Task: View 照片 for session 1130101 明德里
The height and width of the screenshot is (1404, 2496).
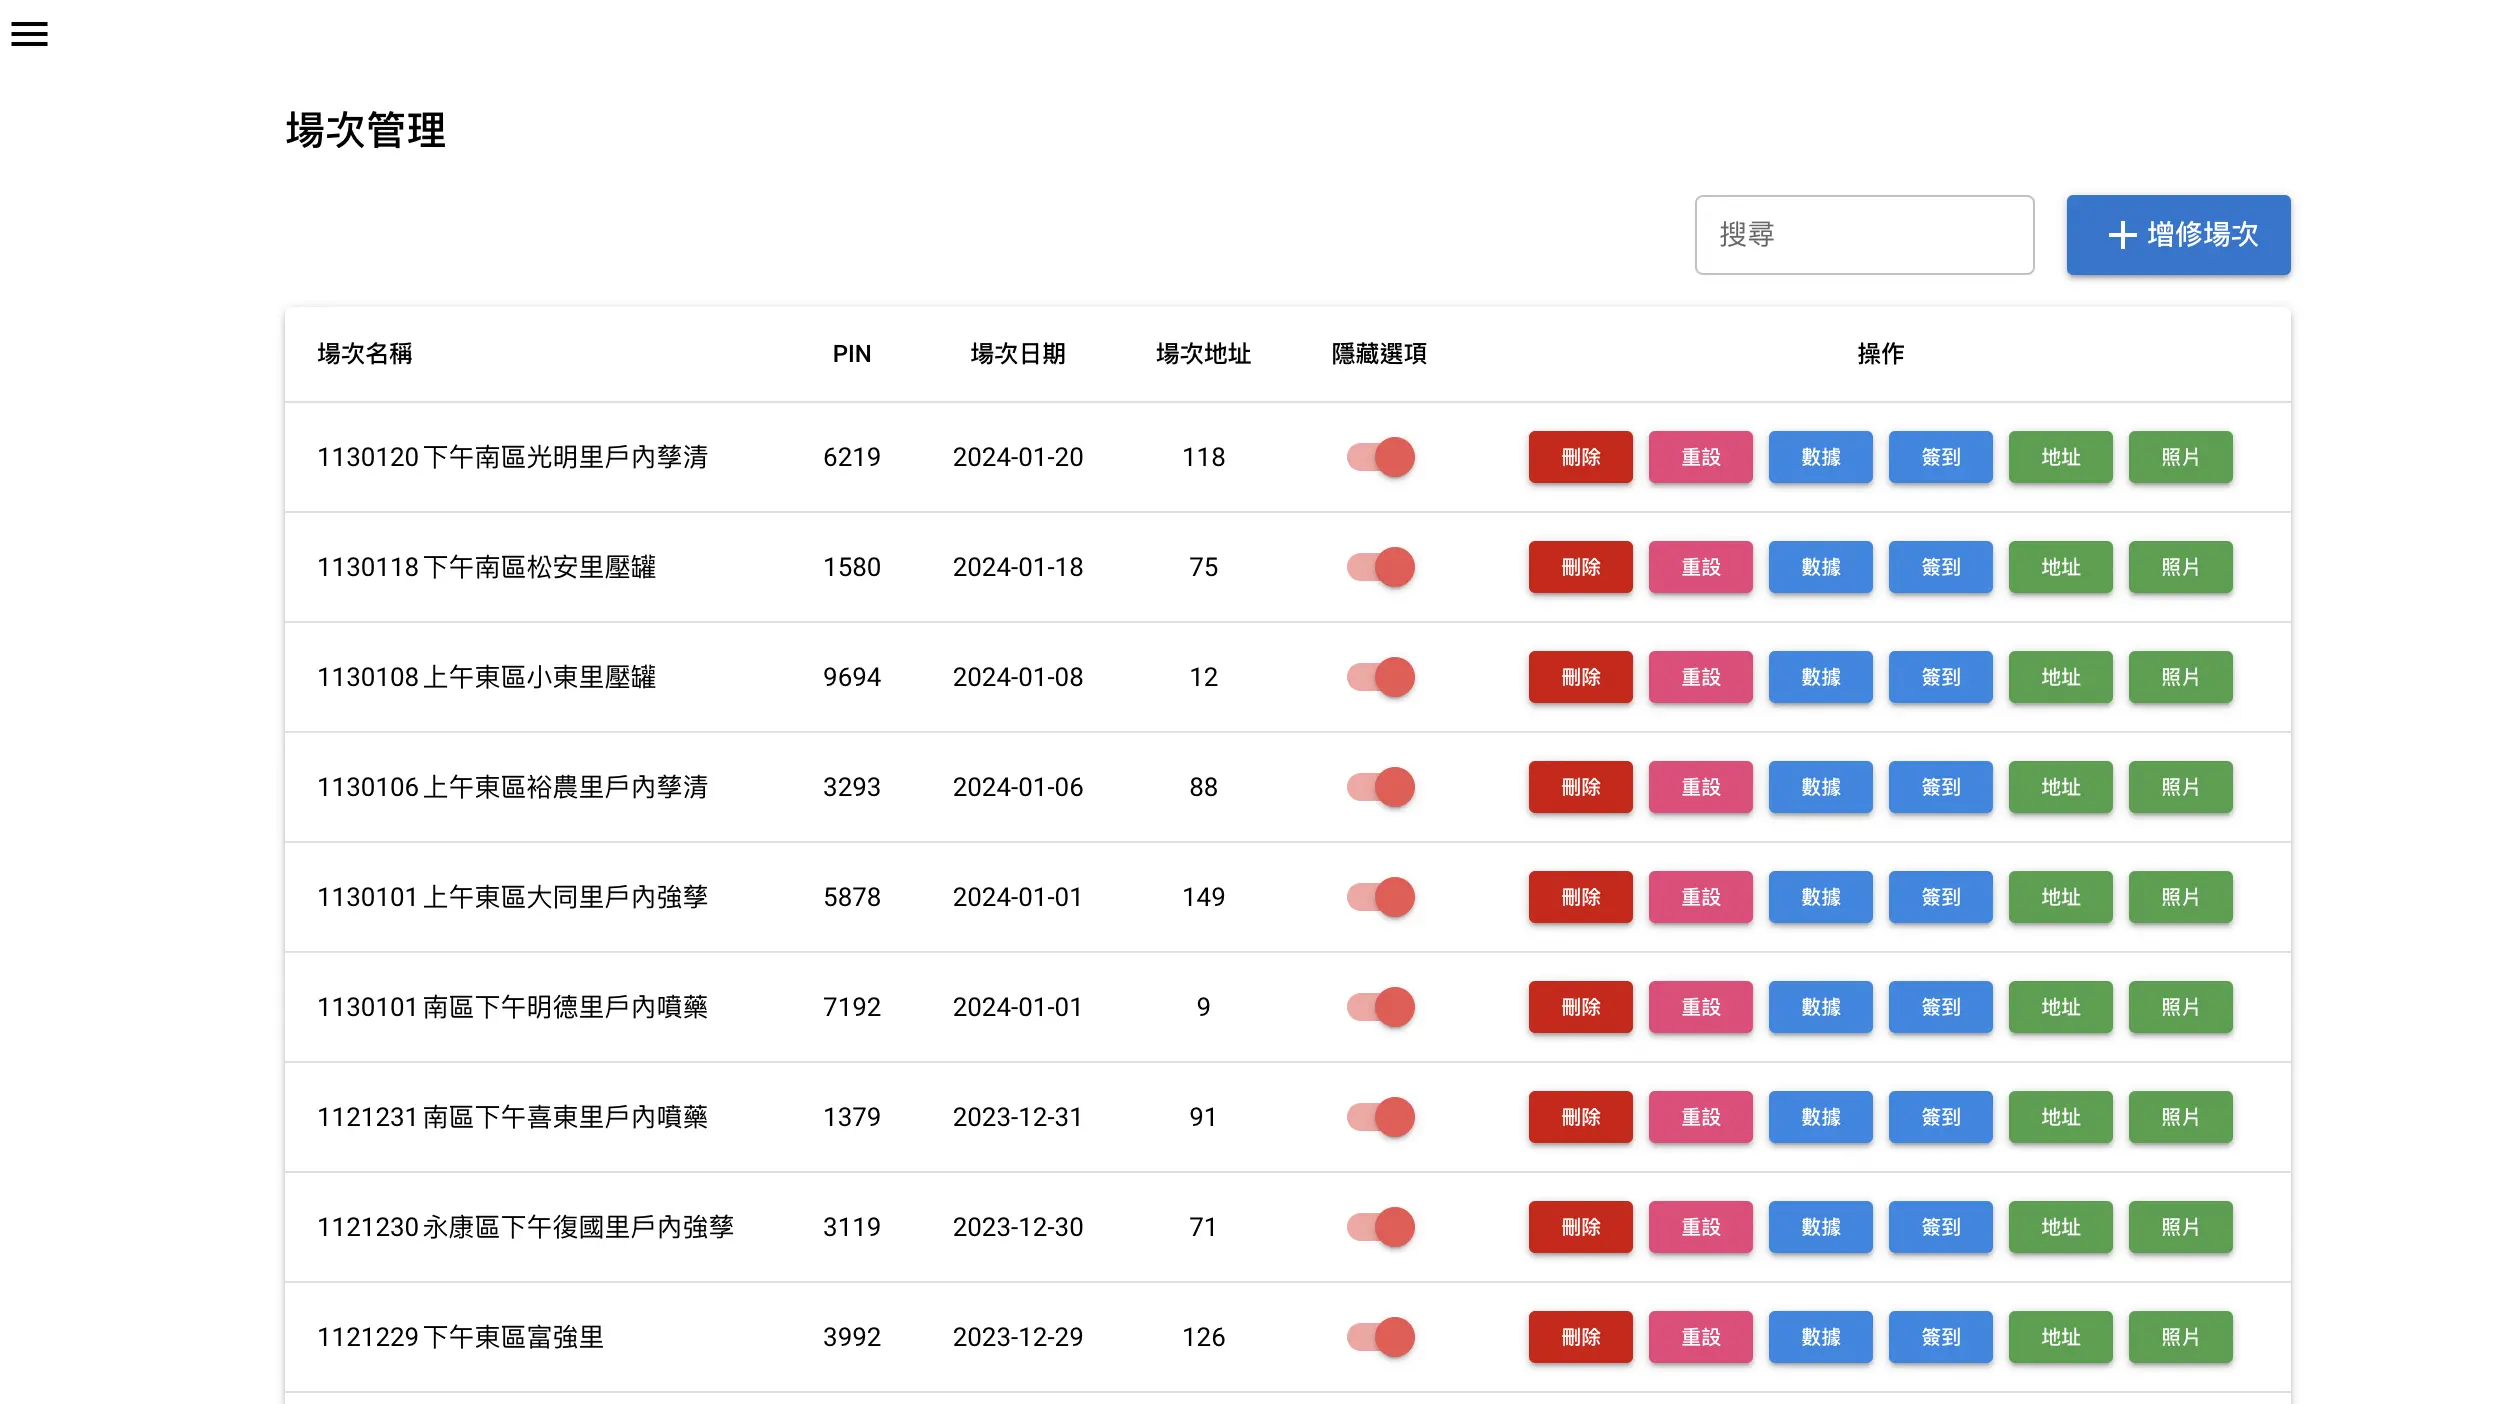Action: 2181,1007
